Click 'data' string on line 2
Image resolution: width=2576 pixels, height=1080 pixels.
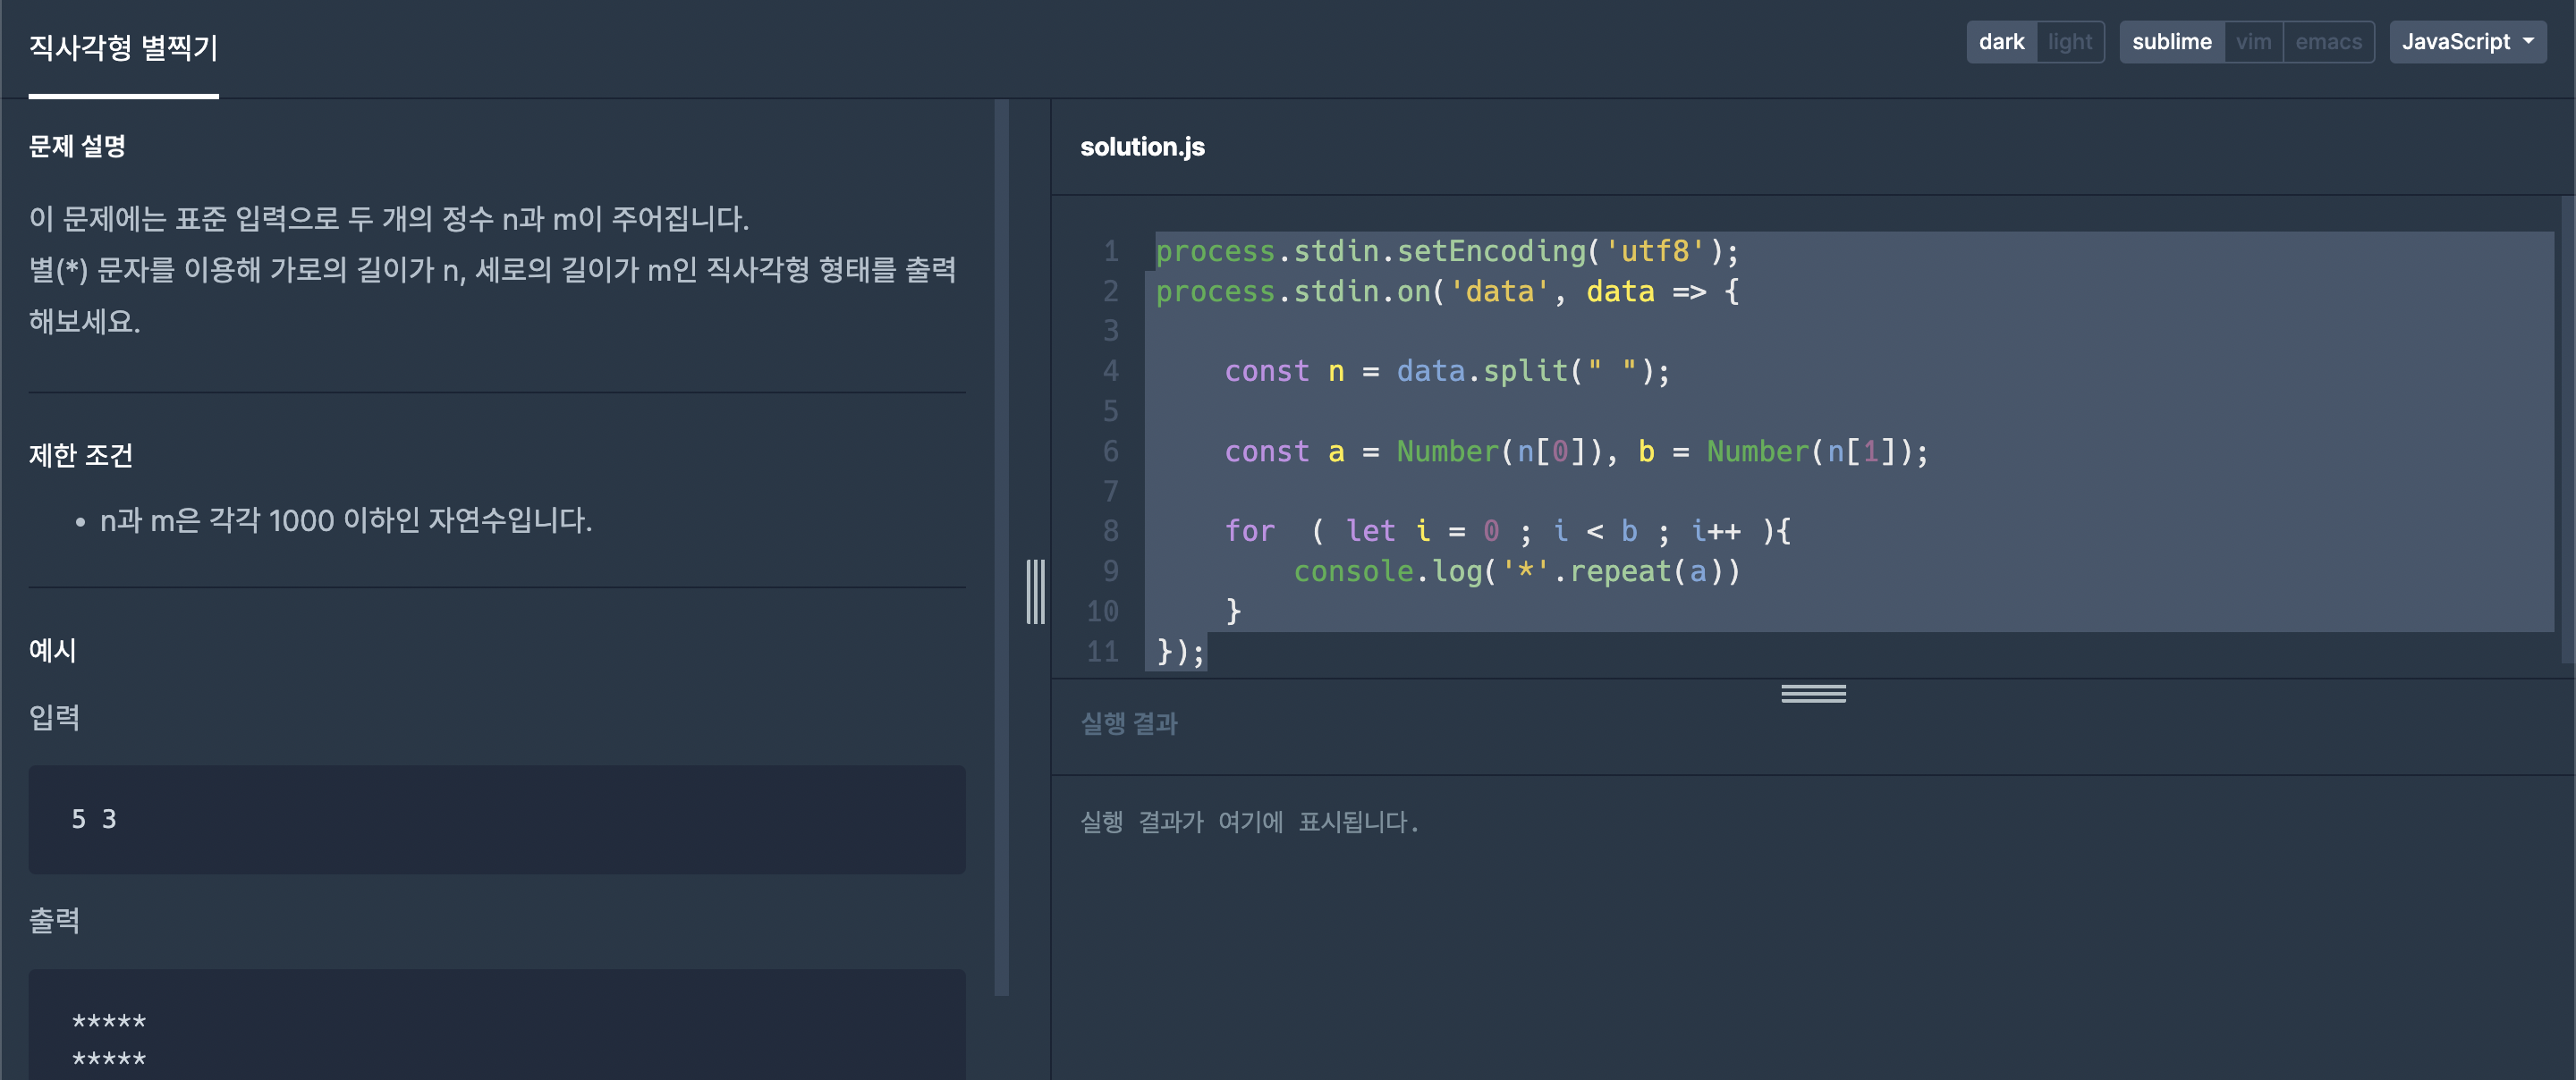pyautogui.click(x=1499, y=291)
